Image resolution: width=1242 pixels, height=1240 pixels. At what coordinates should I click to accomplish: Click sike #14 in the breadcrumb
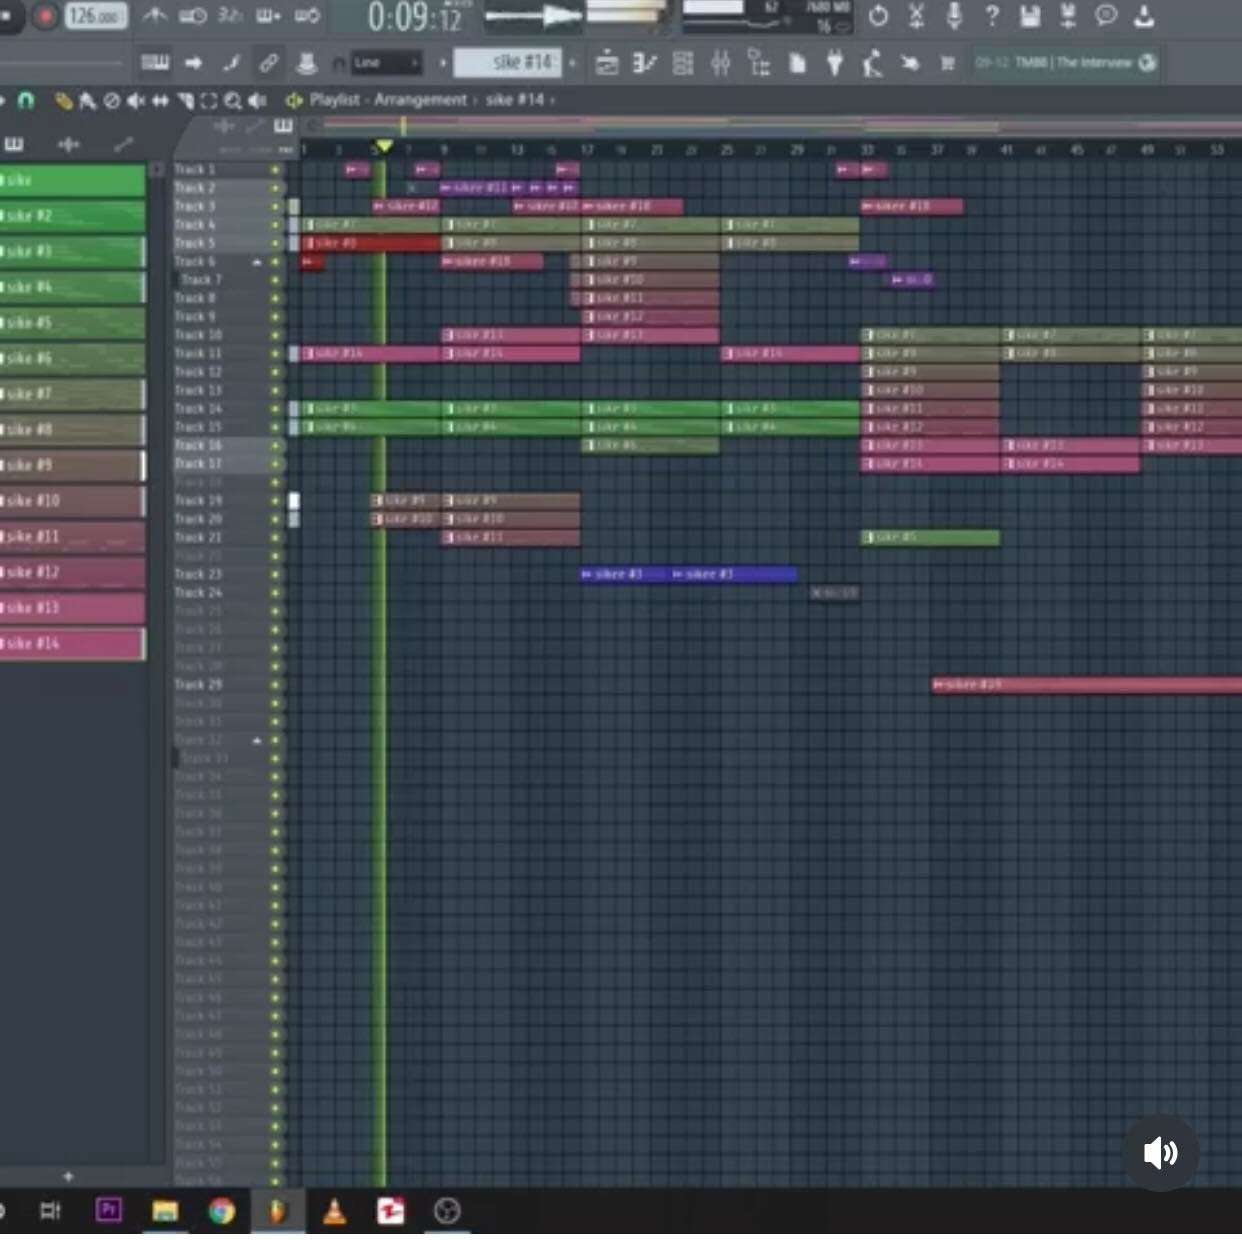pos(515,100)
